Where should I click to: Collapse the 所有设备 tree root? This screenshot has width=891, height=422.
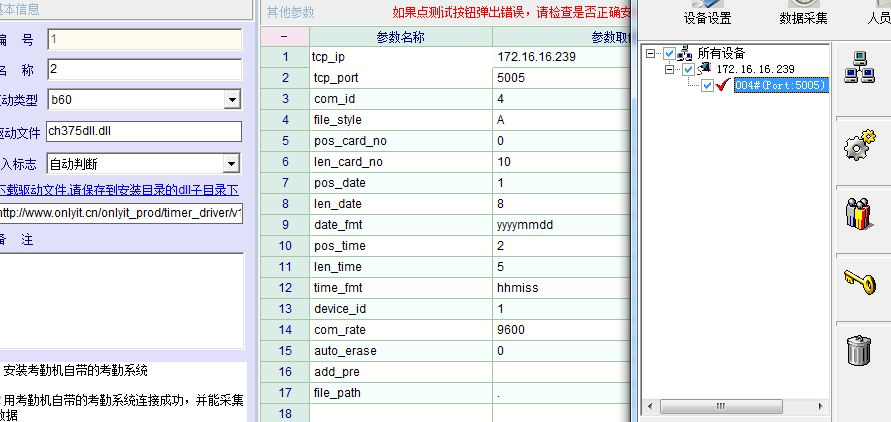pyautogui.click(x=652, y=53)
